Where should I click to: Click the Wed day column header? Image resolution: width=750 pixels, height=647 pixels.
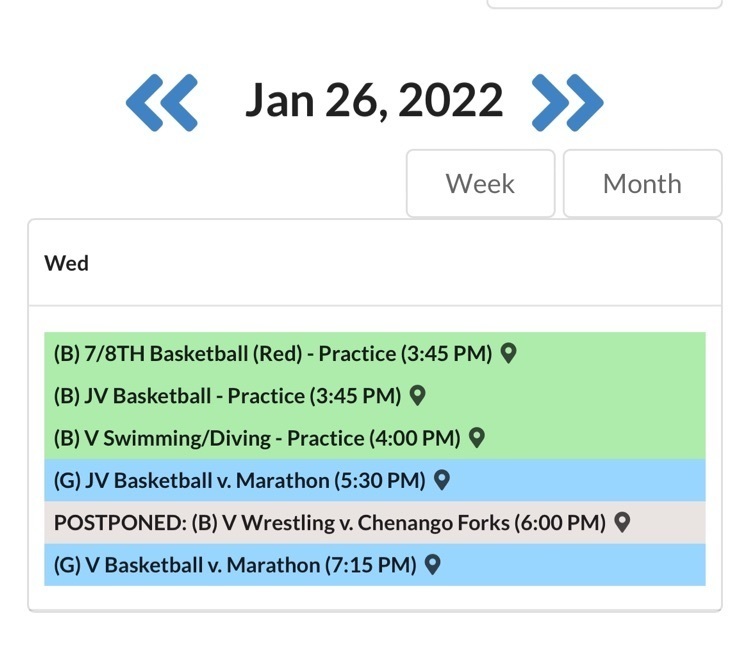[67, 263]
